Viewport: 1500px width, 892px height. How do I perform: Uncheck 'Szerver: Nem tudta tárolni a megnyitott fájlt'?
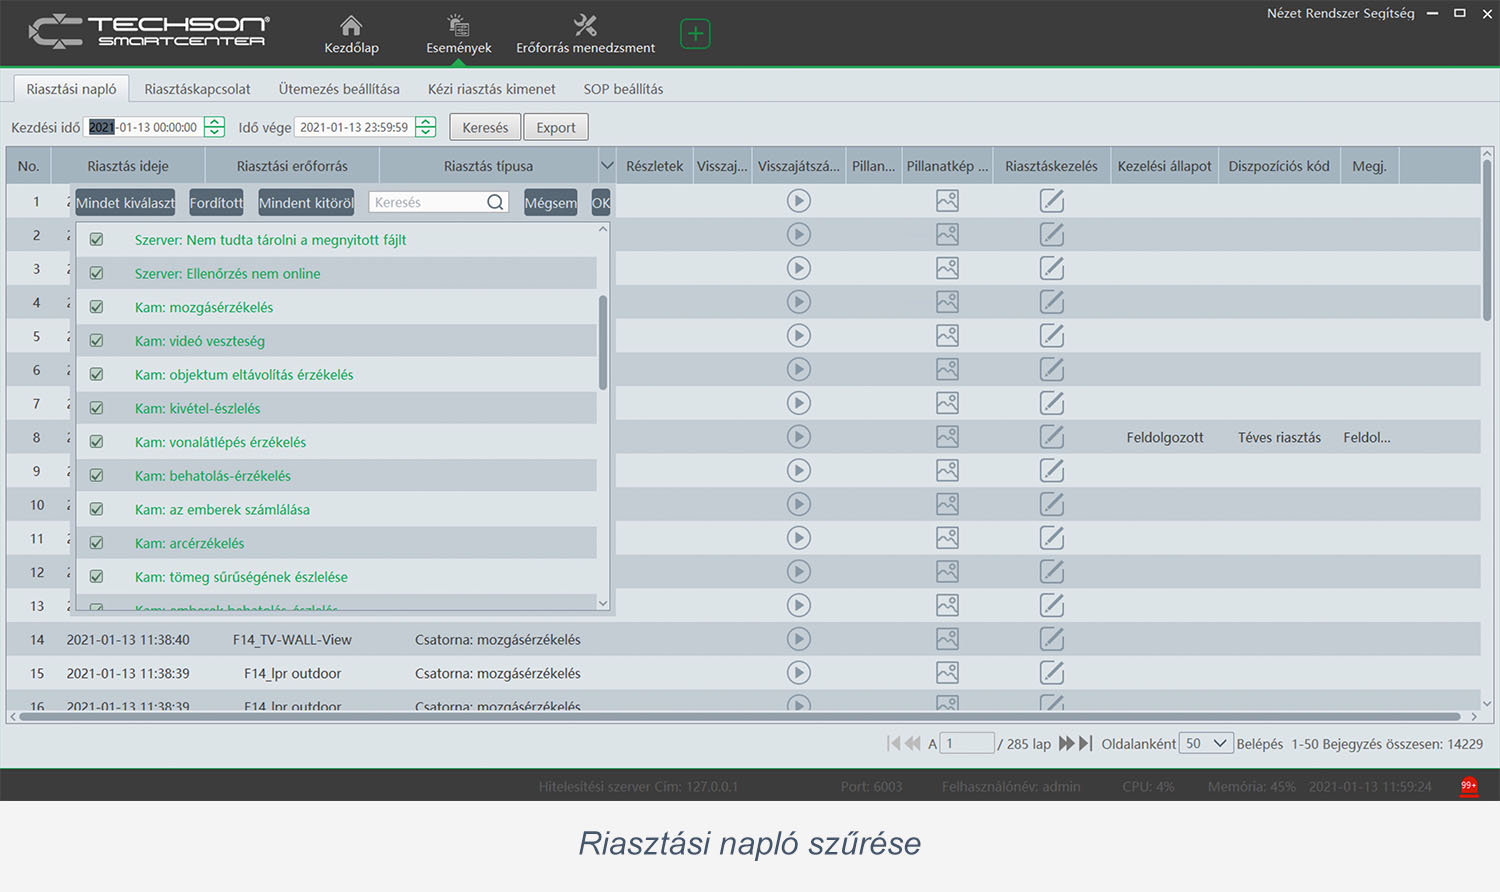(x=97, y=240)
